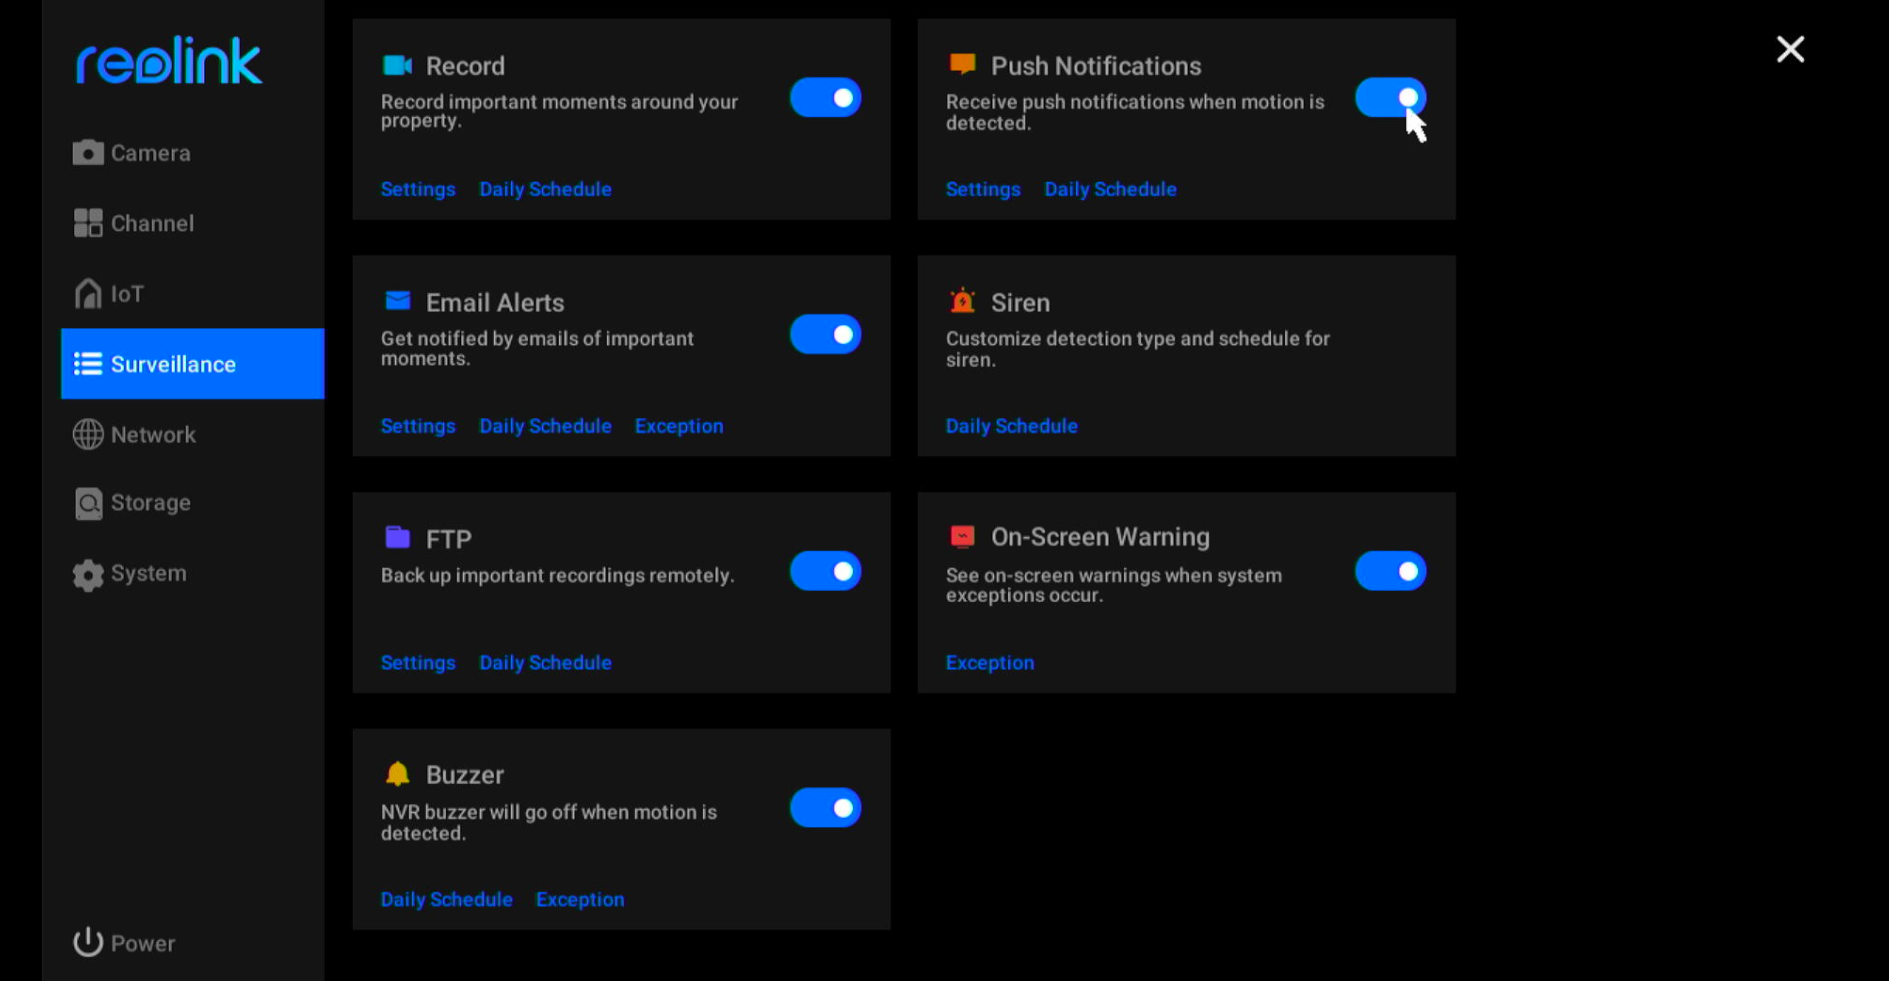Open Buzzer Daily Schedule link
The width and height of the screenshot is (1889, 981).
[x=446, y=900]
